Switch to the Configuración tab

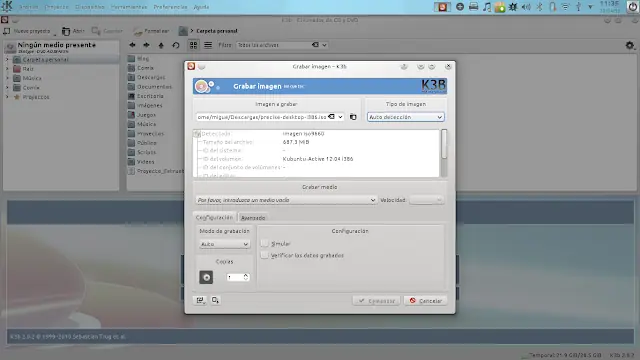214,218
